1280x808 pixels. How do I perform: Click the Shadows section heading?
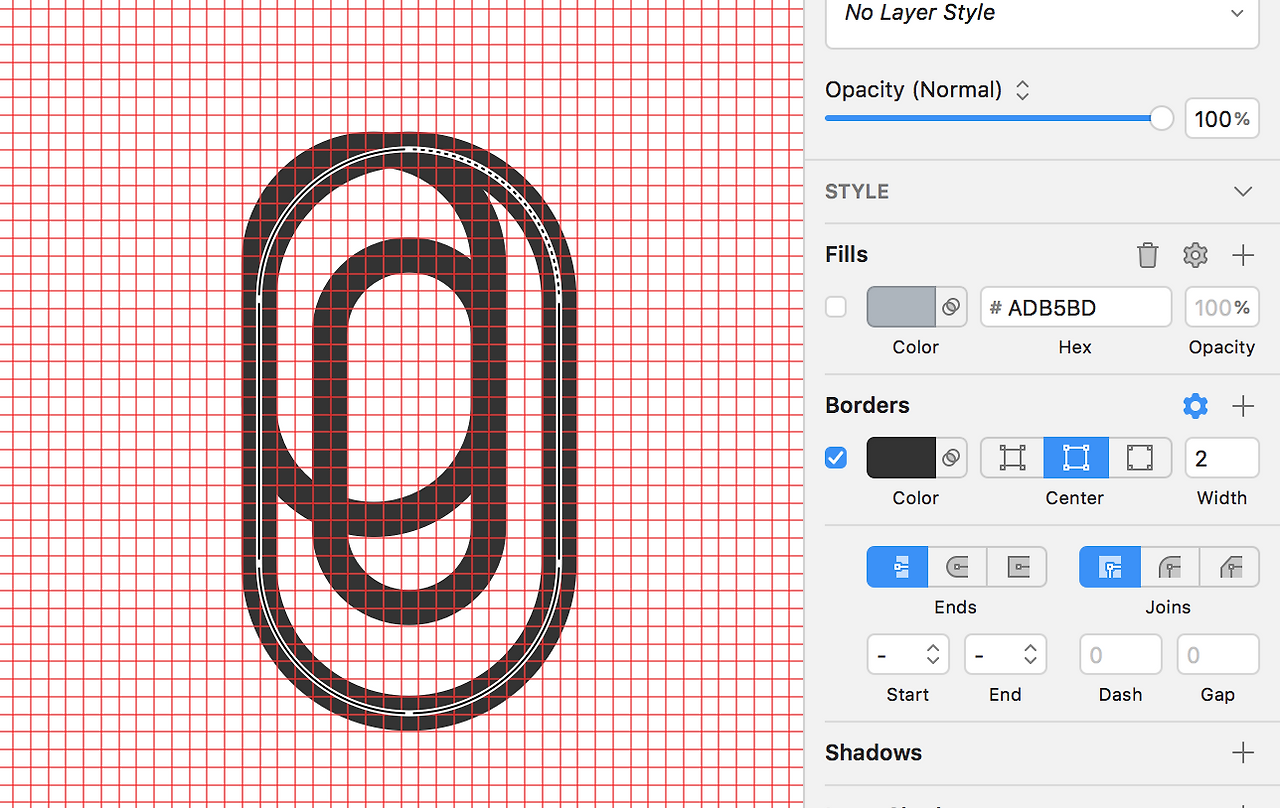tap(874, 752)
